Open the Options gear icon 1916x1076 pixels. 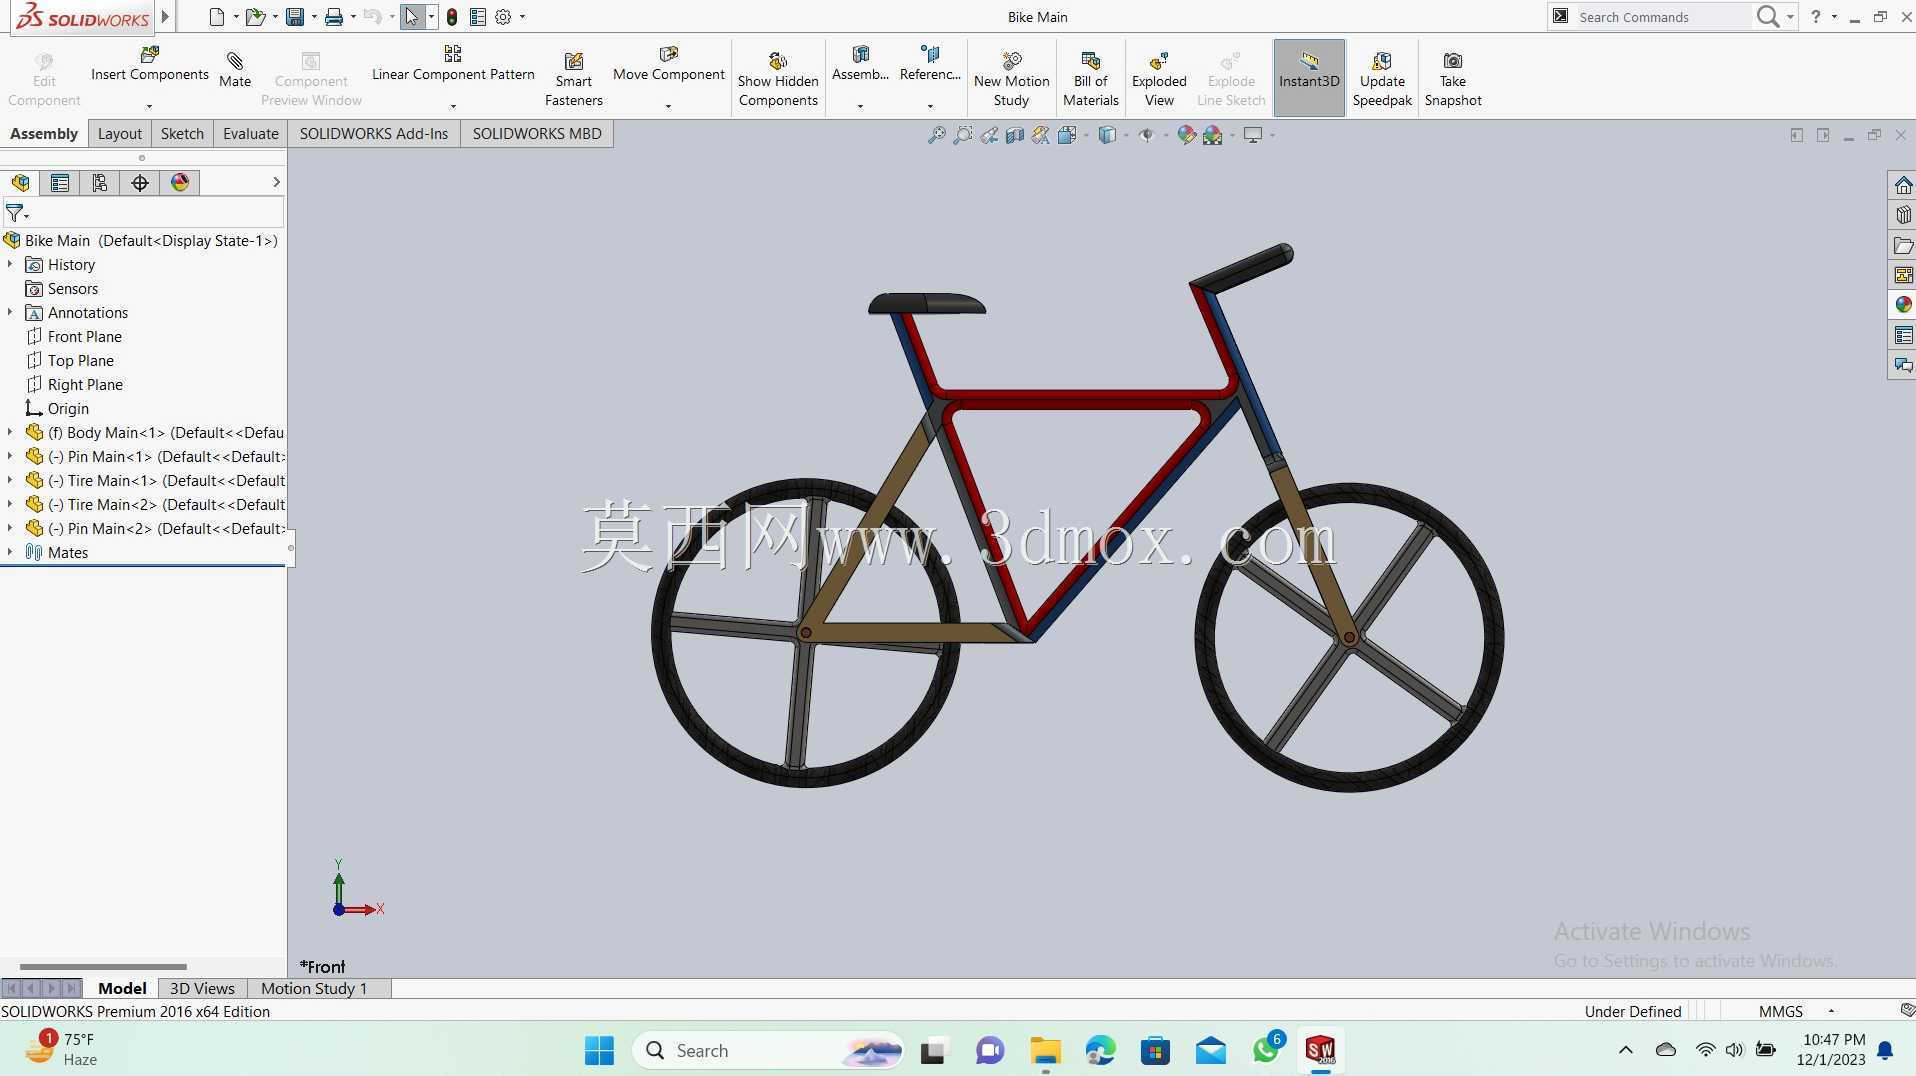[x=503, y=17]
